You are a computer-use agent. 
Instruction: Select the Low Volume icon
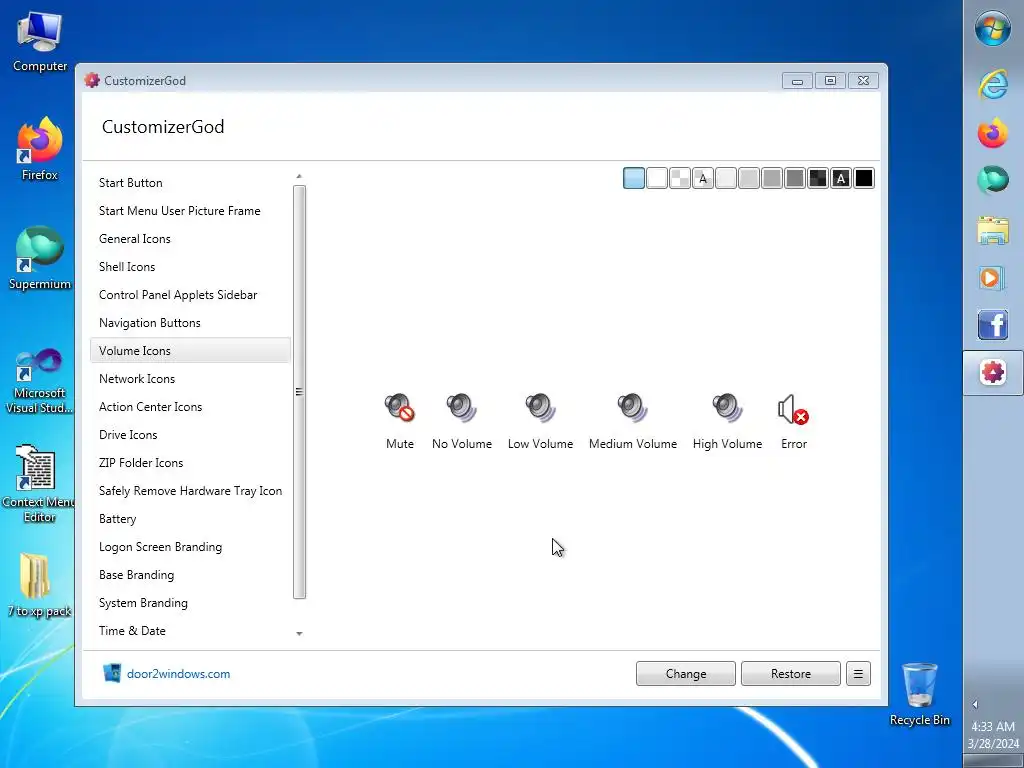[540, 421]
